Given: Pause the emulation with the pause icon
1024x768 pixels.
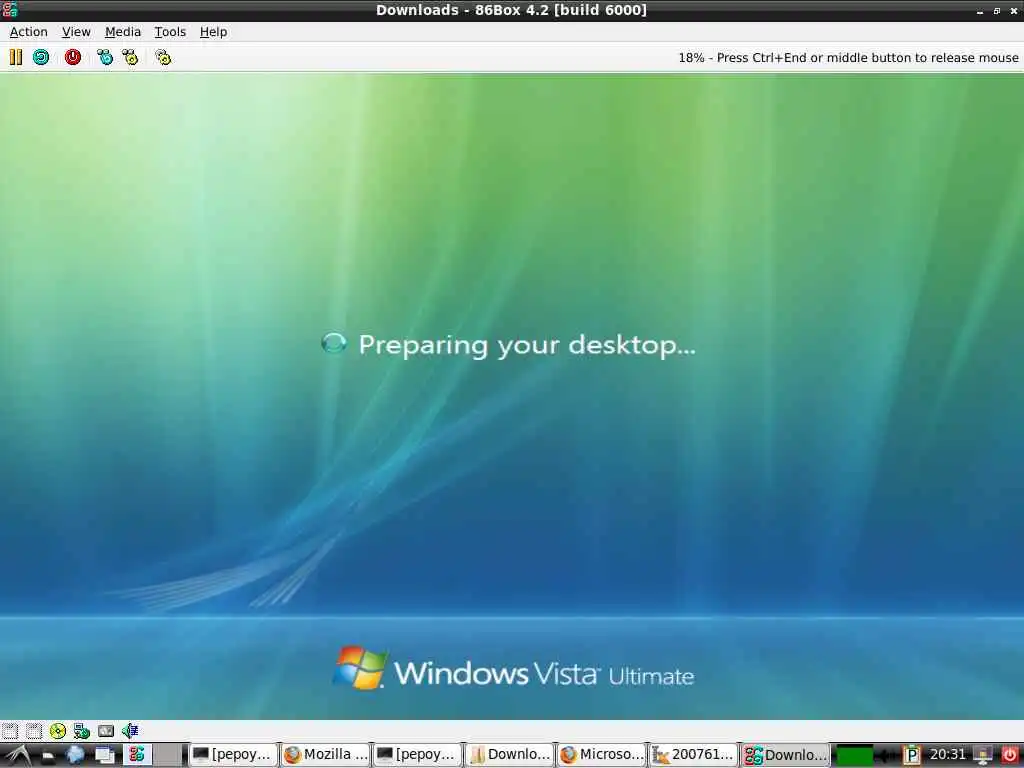Looking at the screenshot, I should (x=16, y=57).
